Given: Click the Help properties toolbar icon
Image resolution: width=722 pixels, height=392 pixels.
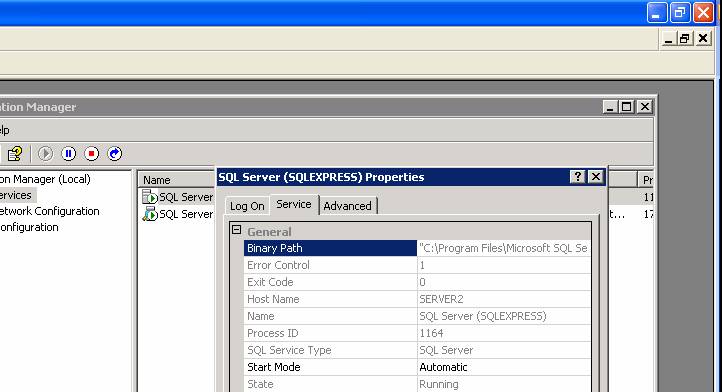Looking at the screenshot, I should pyautogui.click(x=15, y=153).
